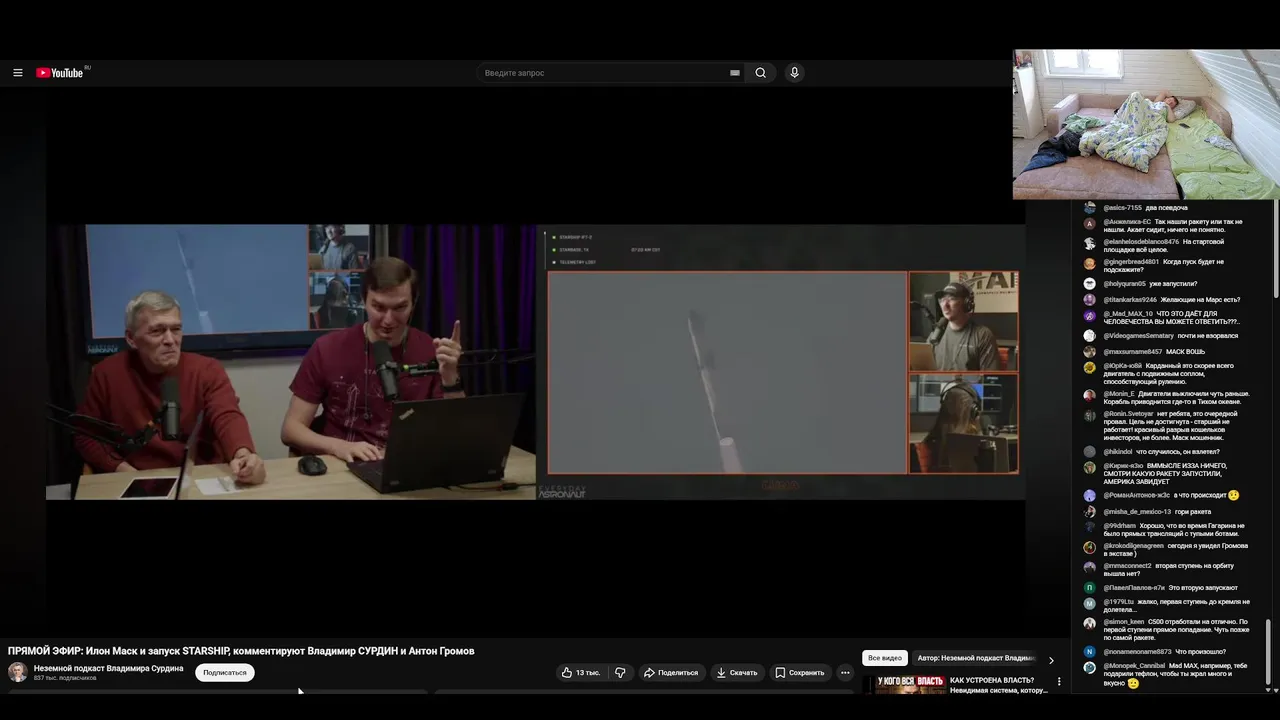Click username @elanhelosdebianco8476 in chat

[x=1141, y=242]
